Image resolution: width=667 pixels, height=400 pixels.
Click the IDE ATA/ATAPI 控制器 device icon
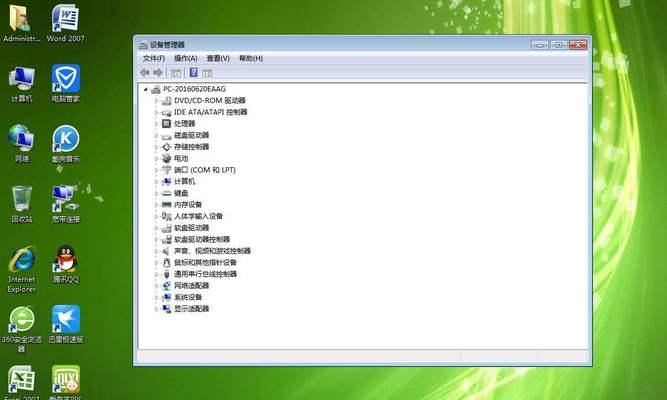(x=166, y=112)
